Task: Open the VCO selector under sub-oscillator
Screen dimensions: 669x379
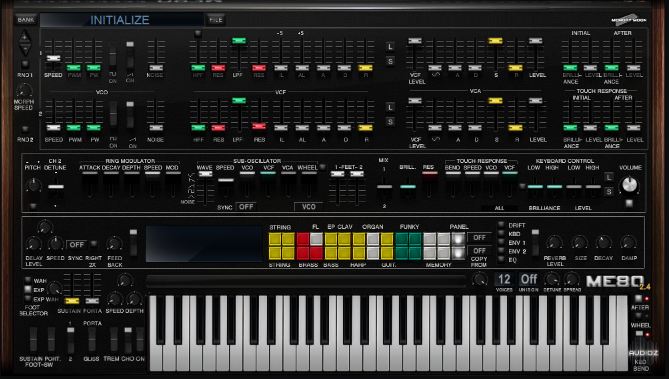Action: point(308,207)
